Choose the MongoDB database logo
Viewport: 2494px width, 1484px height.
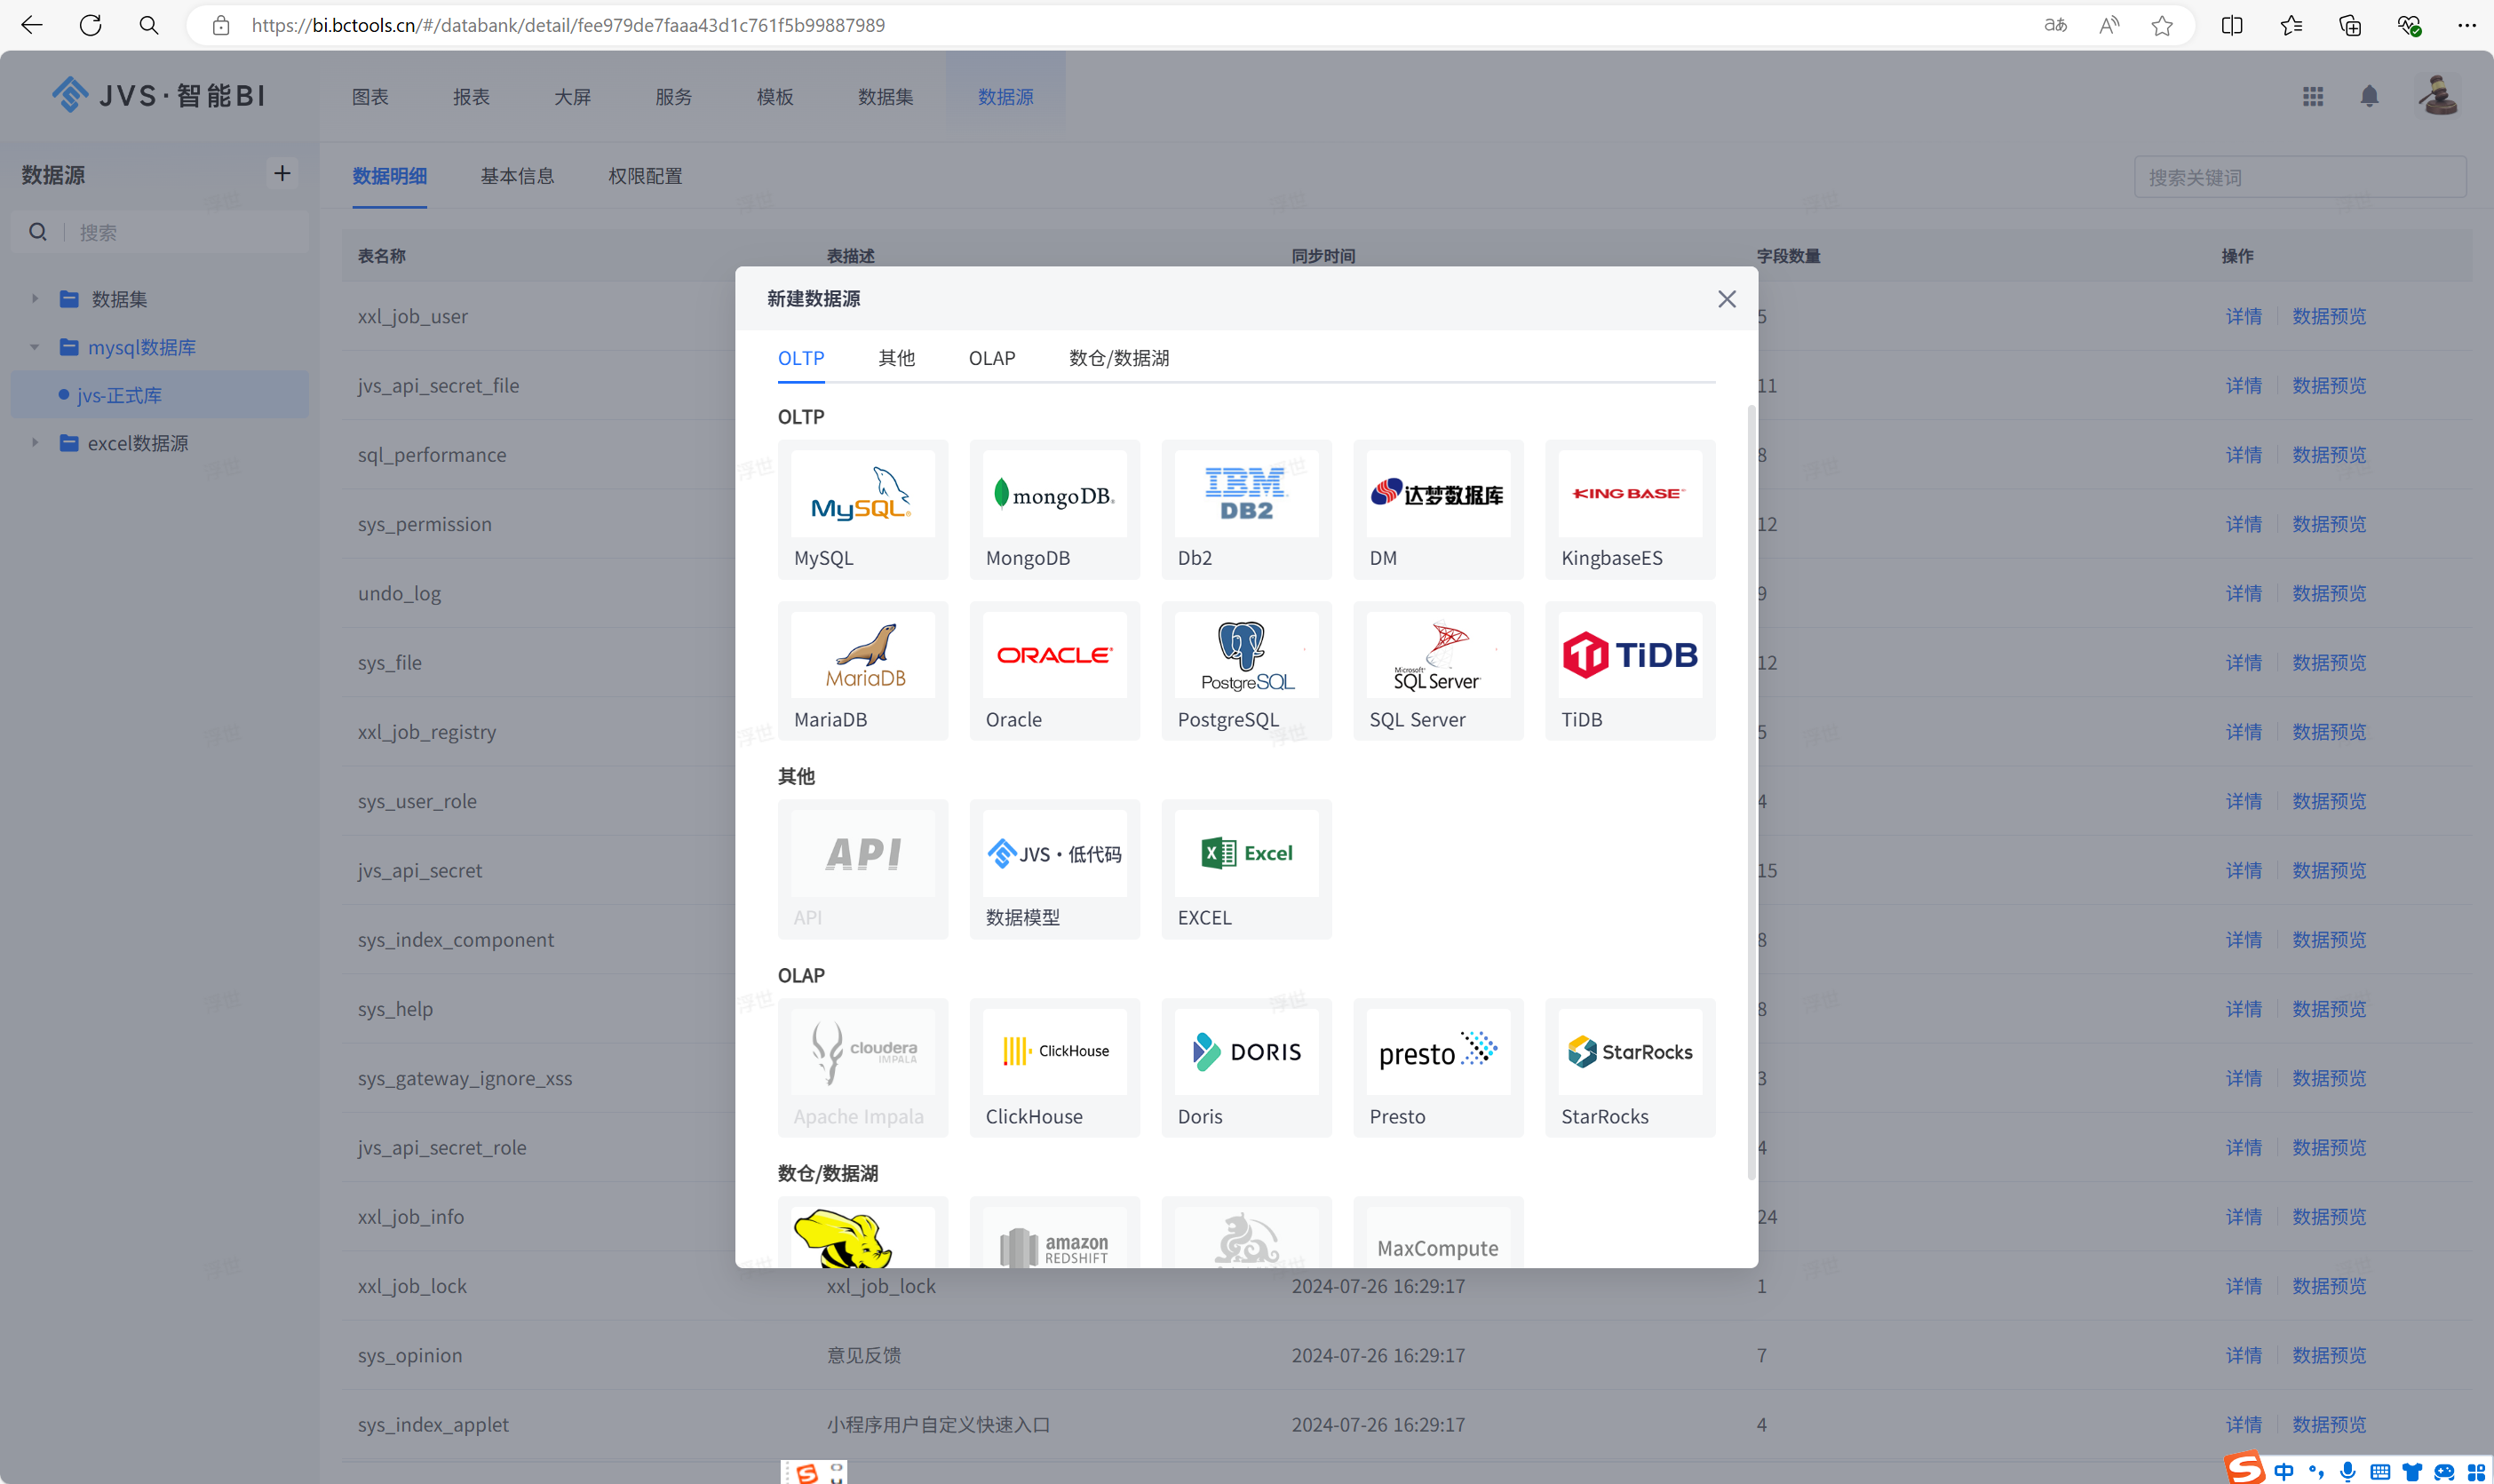click(1054, 494)
